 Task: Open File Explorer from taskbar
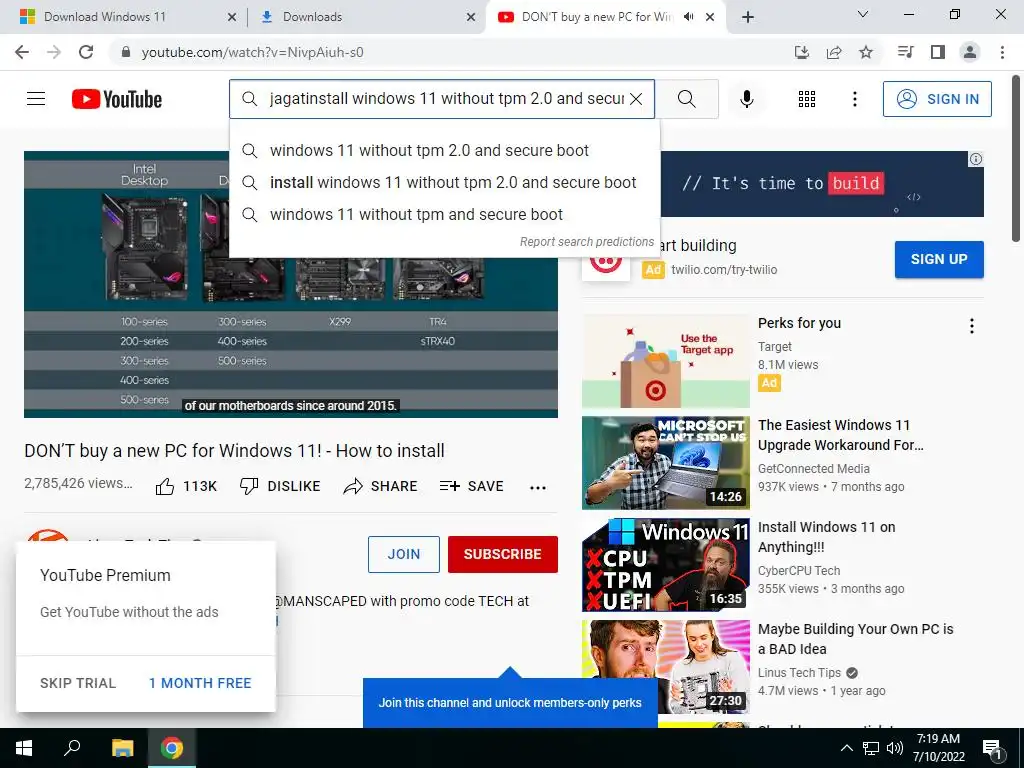point(122,748)
